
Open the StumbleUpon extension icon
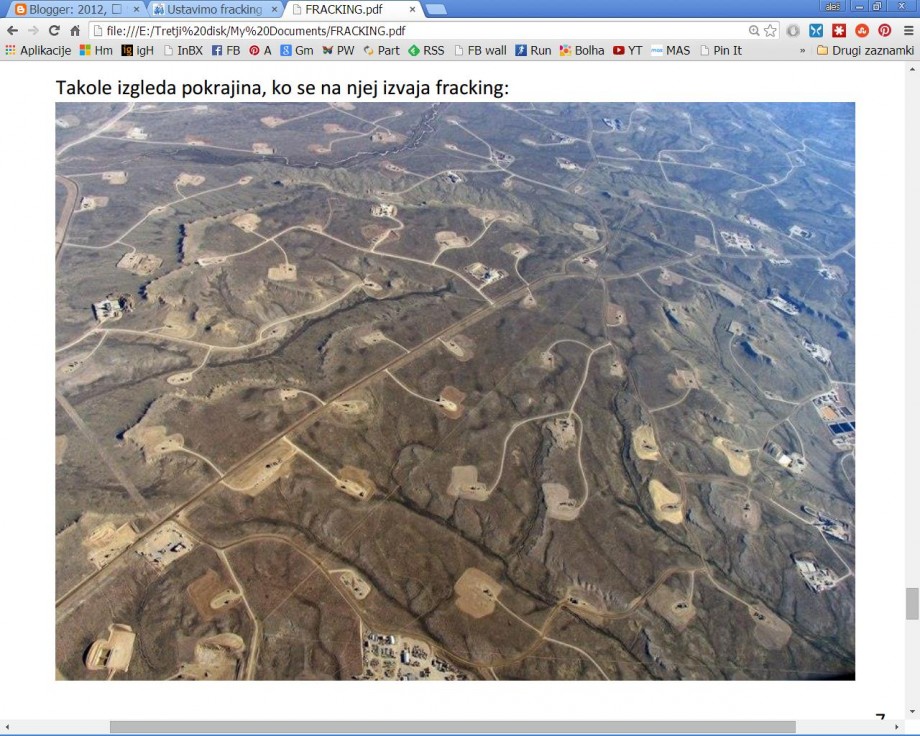pos(861,31)
